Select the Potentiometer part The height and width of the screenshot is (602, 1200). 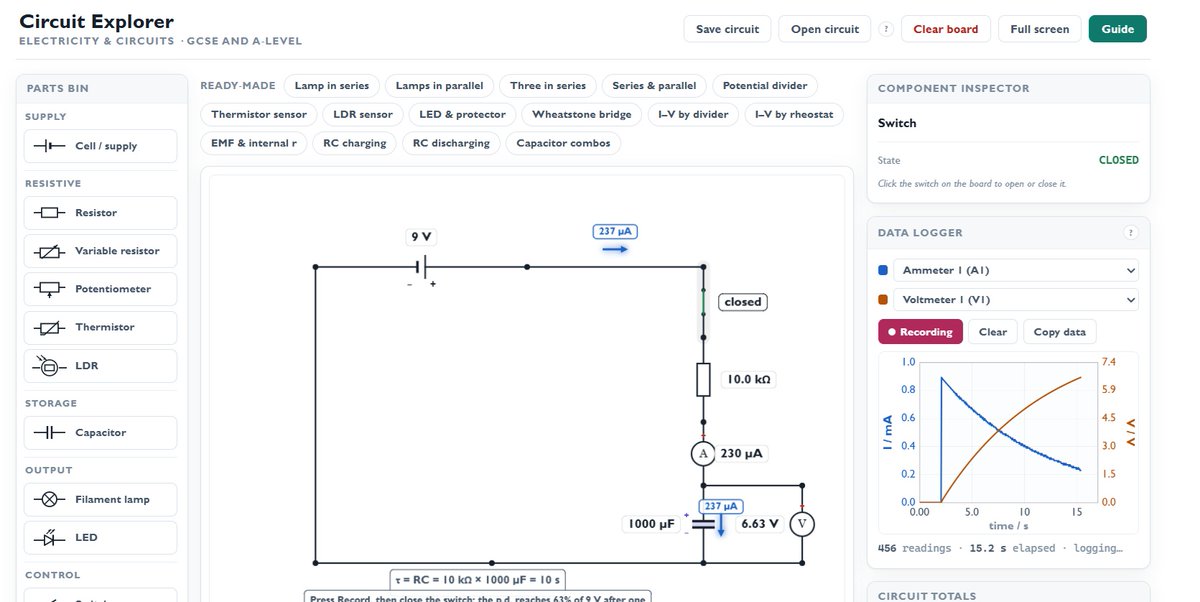100,289
